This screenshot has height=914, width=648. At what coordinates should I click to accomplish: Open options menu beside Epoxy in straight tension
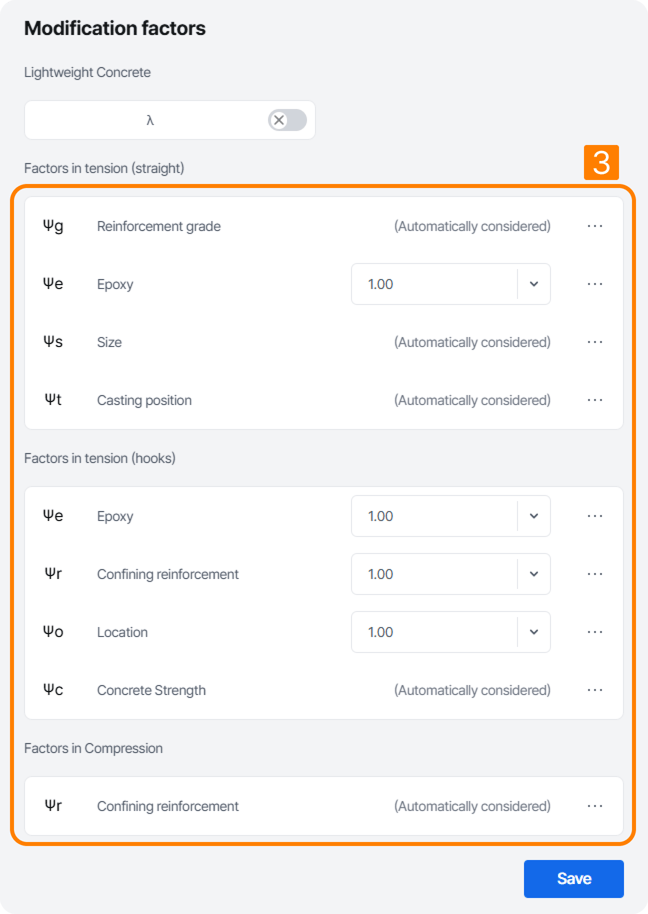click(595, 284)
